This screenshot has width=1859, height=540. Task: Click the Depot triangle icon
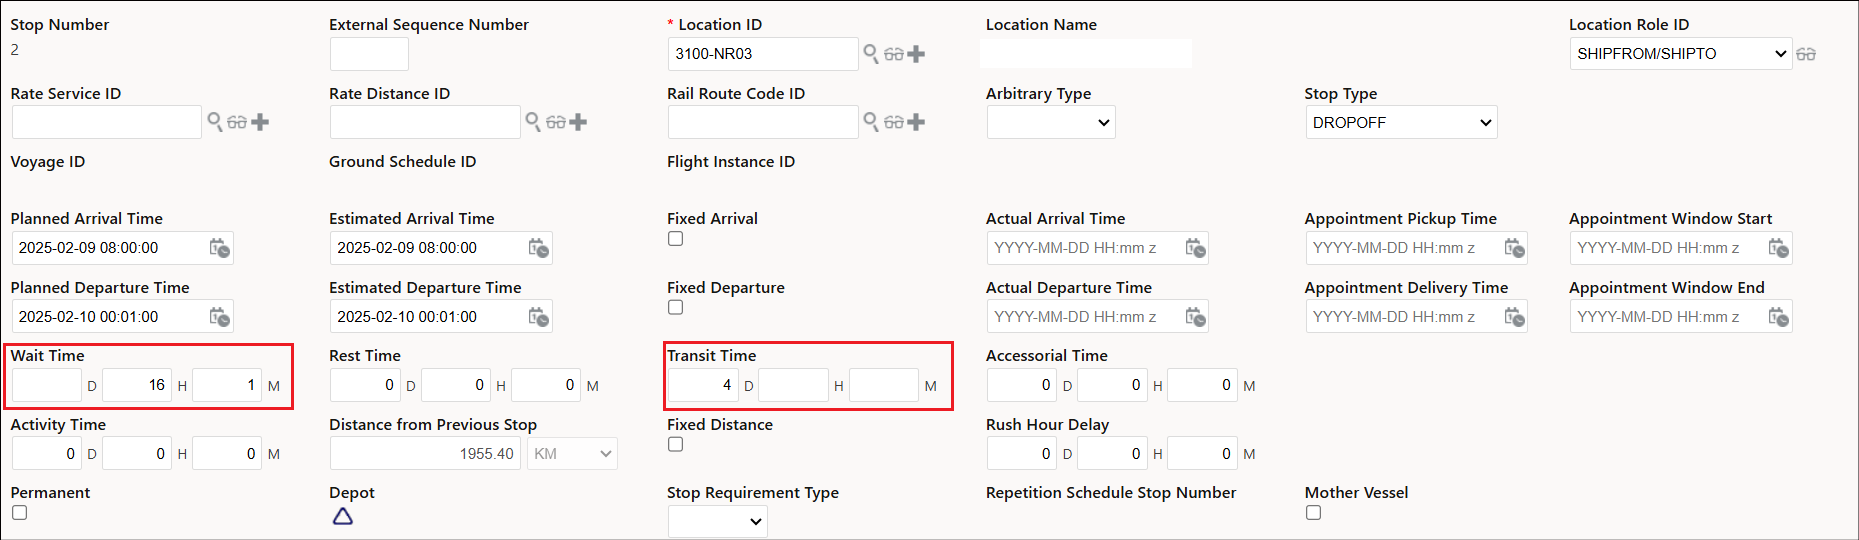[343, 516]
